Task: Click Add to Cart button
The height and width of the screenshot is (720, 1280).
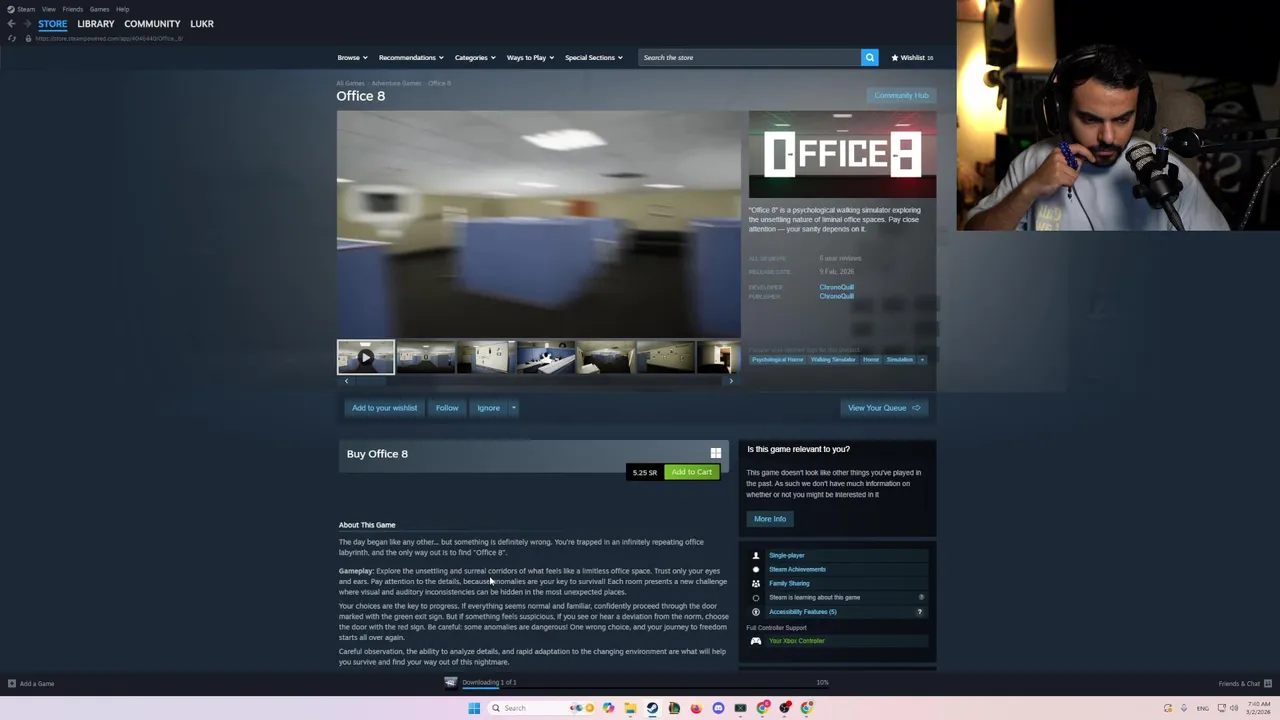Action: point(692,472)
